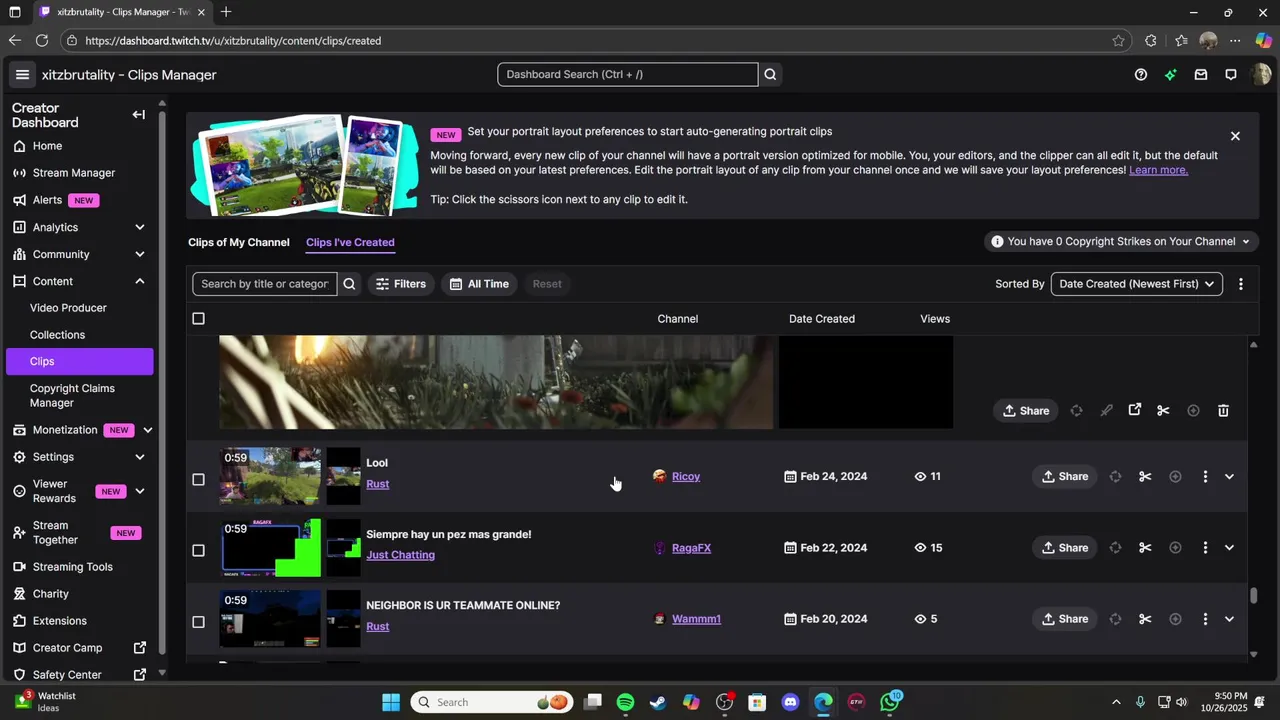The image size is (1280, 720).
Task: Expand the Community sidebar section
Action: [x=140, y=254]
